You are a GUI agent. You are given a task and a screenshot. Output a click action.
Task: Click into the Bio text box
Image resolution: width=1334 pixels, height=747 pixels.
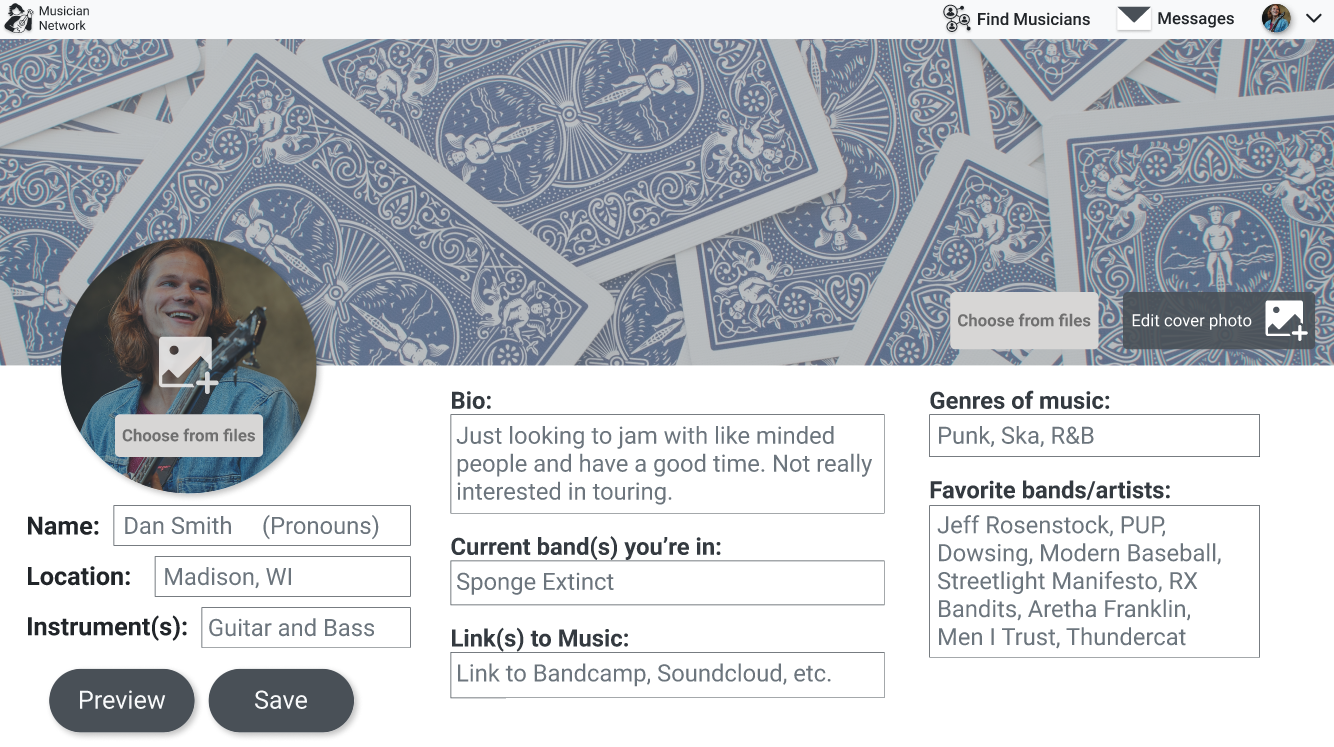[667, 464]
